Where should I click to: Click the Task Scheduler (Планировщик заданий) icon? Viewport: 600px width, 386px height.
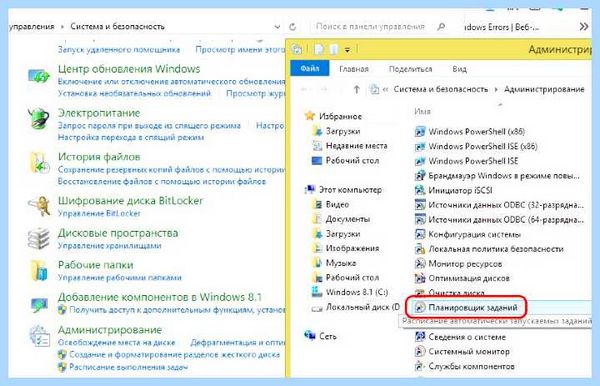[420, 308]
